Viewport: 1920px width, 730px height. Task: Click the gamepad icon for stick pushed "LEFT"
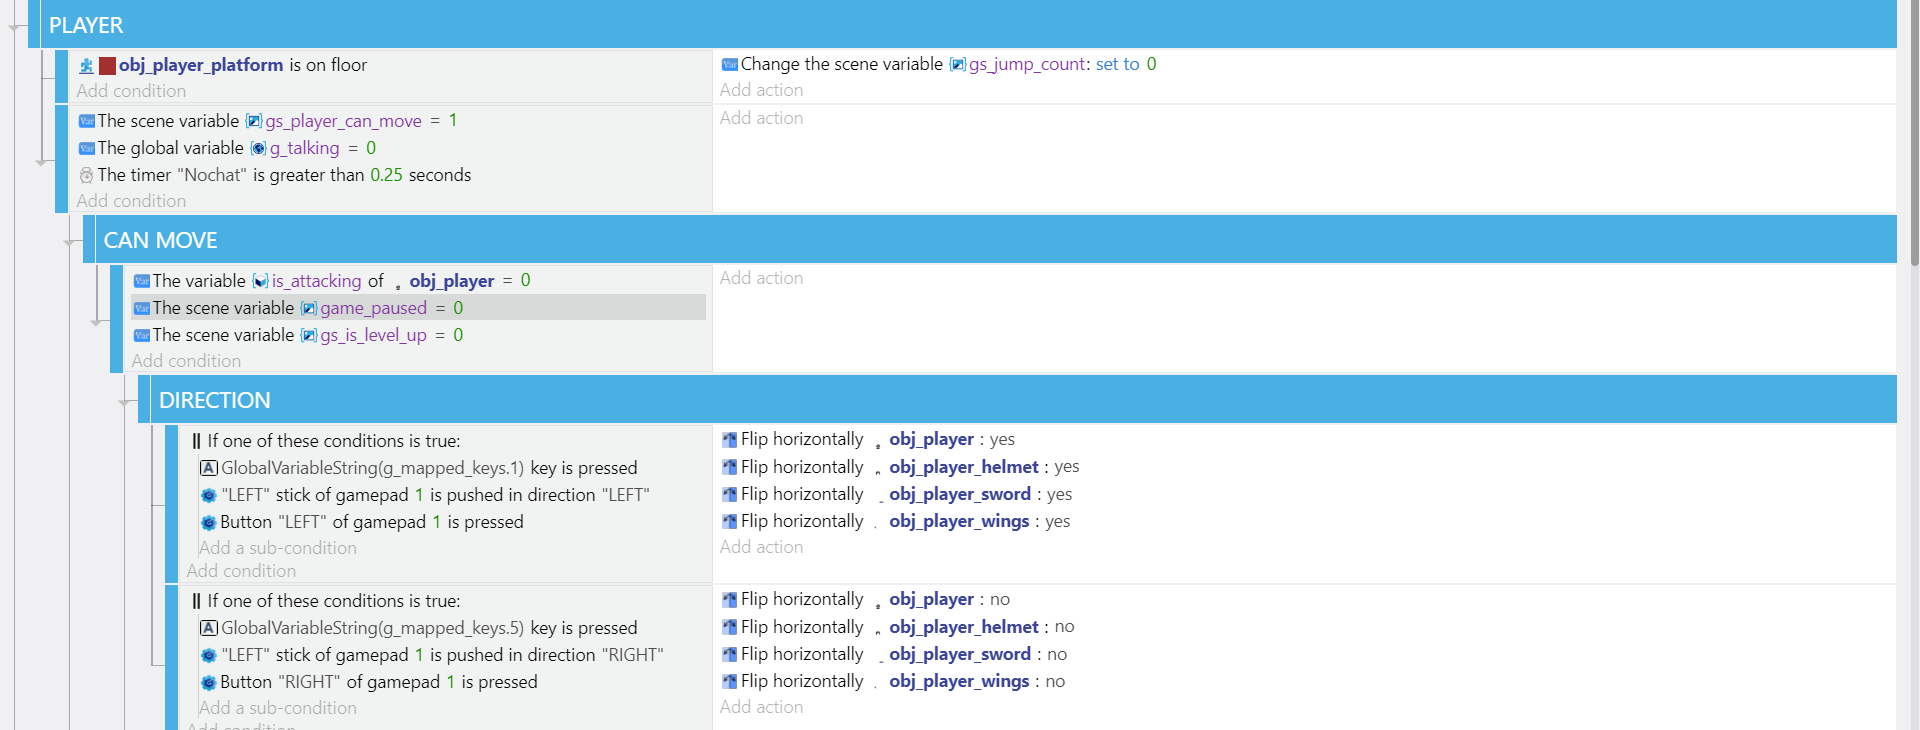point(209,495)
